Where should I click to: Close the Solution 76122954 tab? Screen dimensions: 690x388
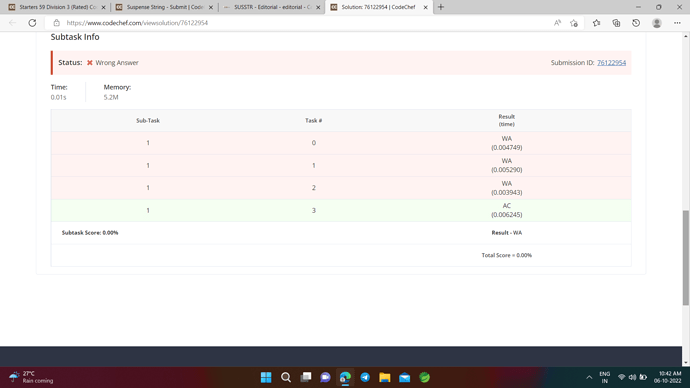[x=426, y=7]
